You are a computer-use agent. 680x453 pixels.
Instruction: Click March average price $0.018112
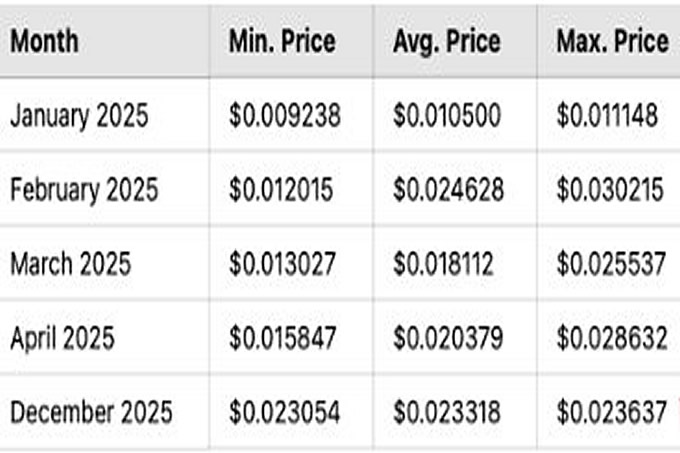pyautogui.click(x=443, y=264)
